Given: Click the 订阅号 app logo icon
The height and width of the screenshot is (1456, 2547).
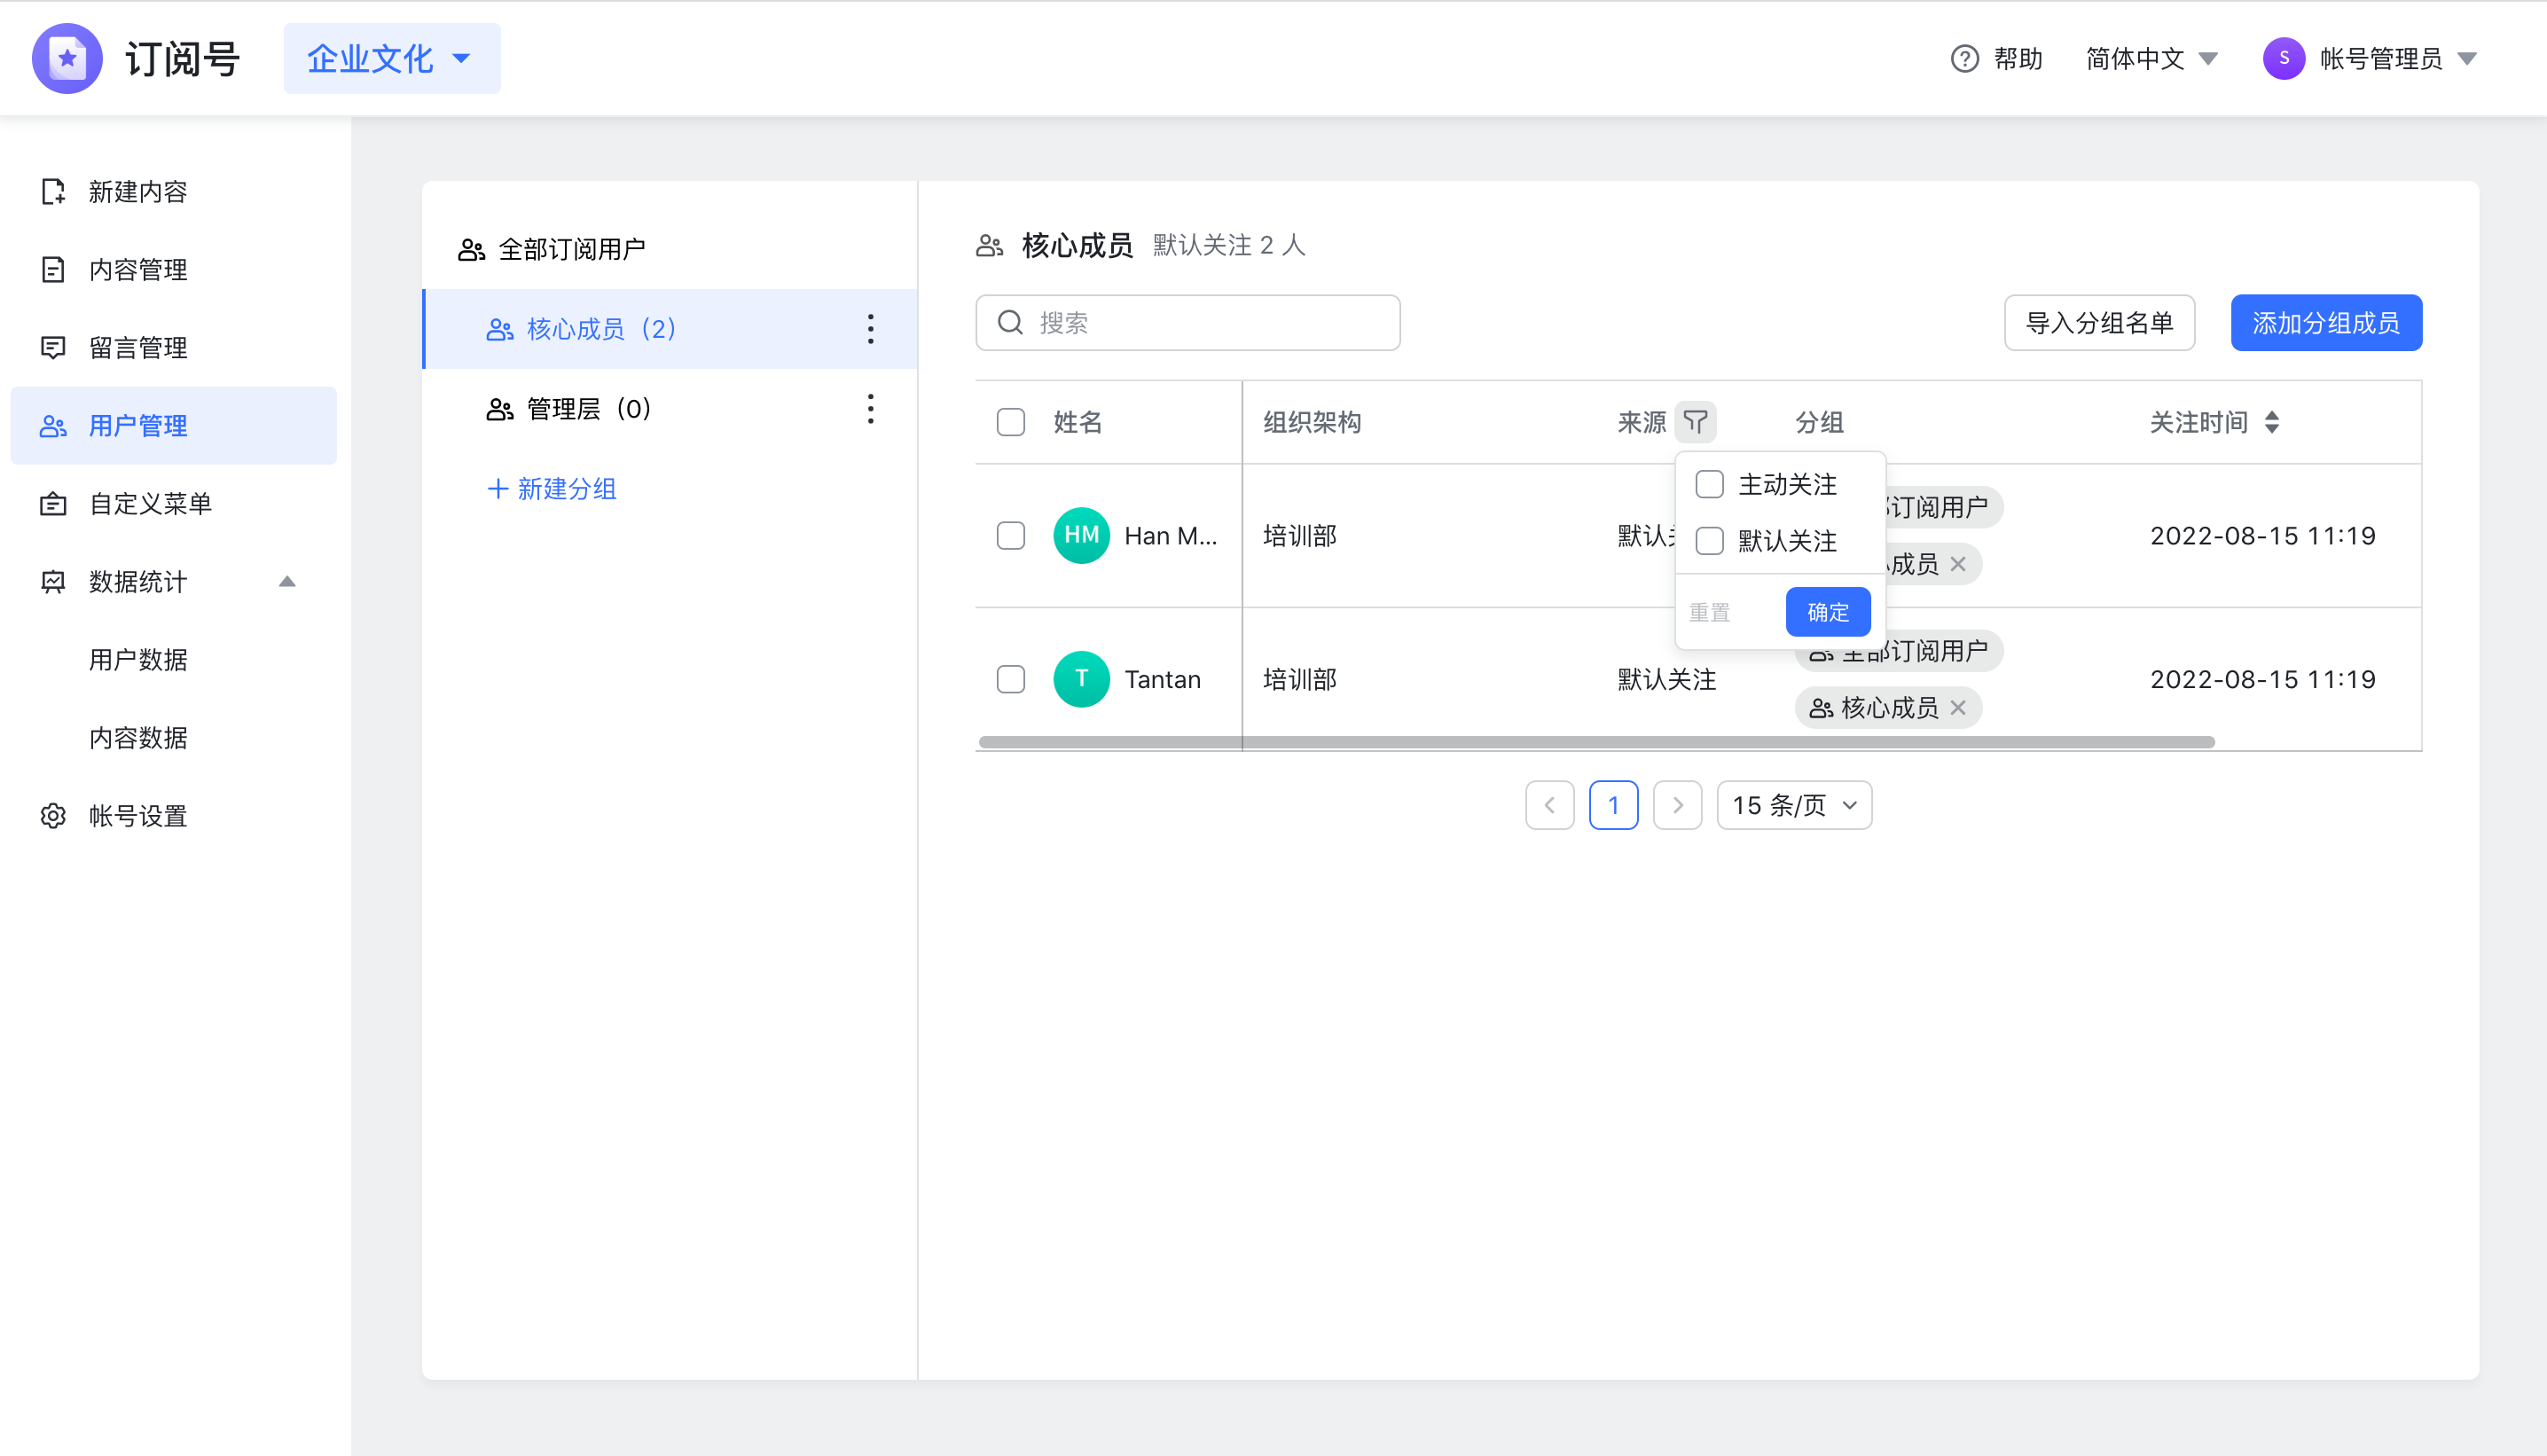Looking at the screenshot, I should pyautogui.click(x=68, y=59).
